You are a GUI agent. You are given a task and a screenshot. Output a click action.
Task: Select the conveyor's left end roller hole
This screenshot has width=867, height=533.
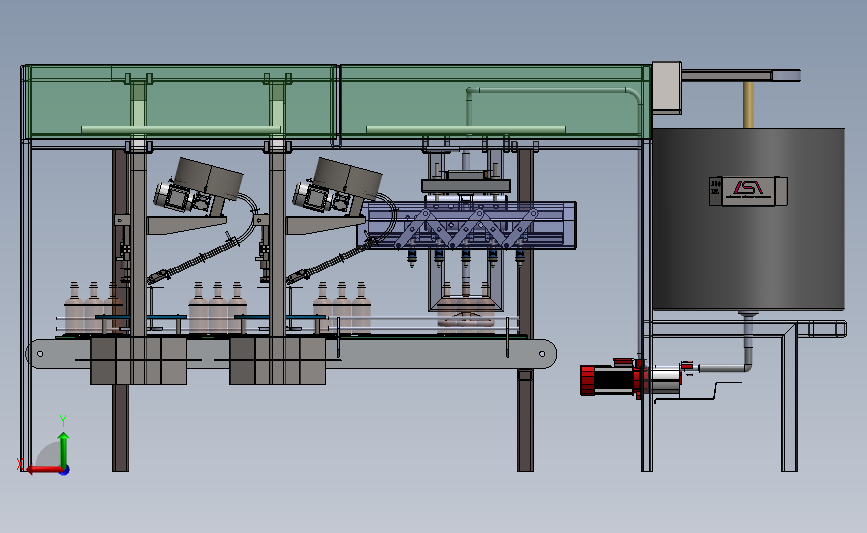click(40, 354)
